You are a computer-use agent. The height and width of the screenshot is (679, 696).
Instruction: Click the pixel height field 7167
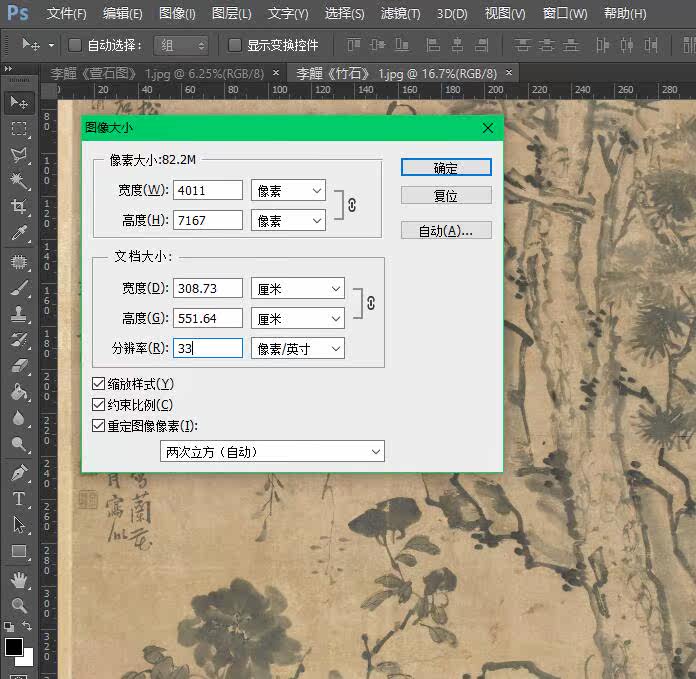pyautogui.click(x=208, y=220)
